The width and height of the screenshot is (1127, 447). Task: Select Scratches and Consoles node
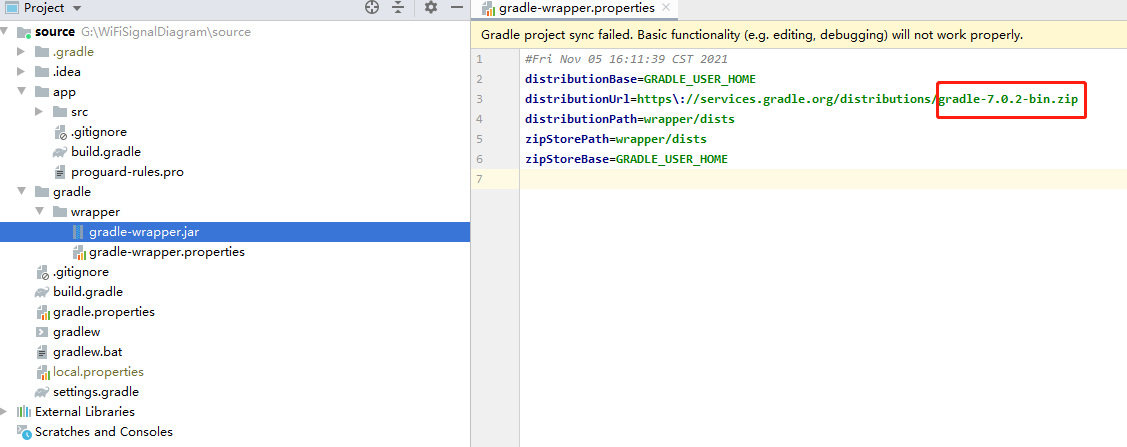tap(104, 432)
